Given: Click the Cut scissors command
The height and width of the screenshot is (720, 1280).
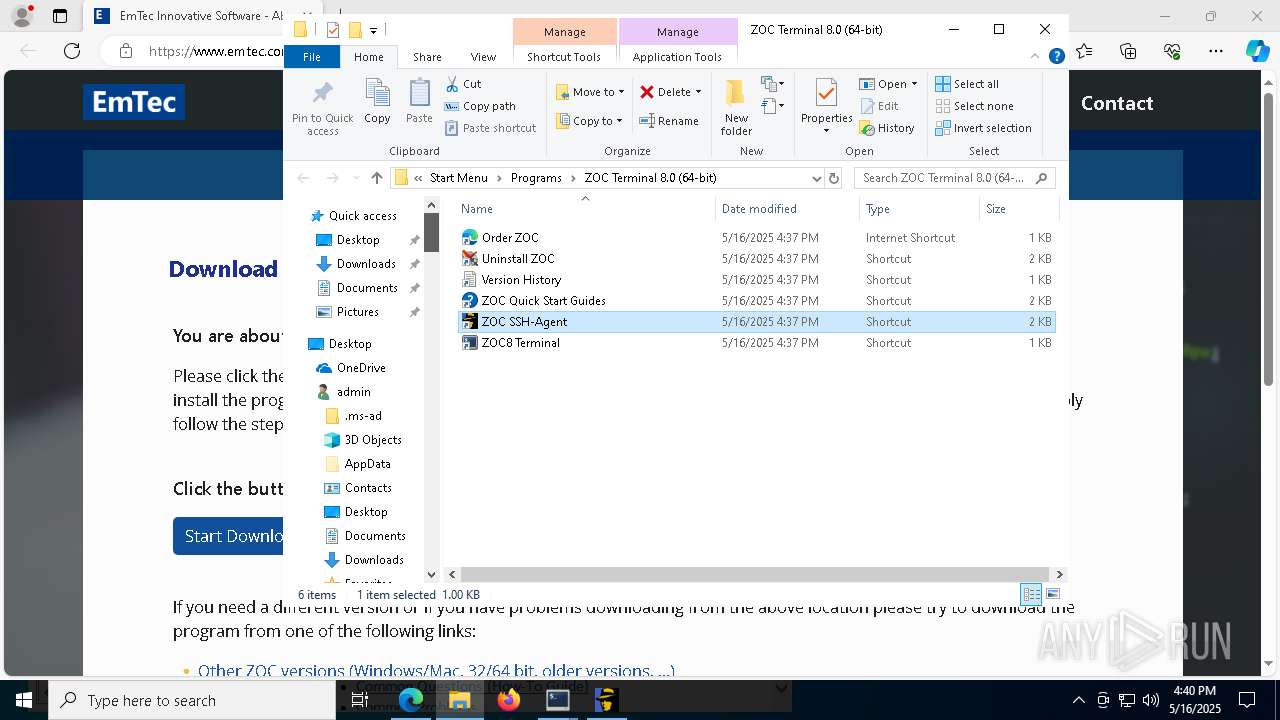Looking at the screenshot, I should click(463, 84).
